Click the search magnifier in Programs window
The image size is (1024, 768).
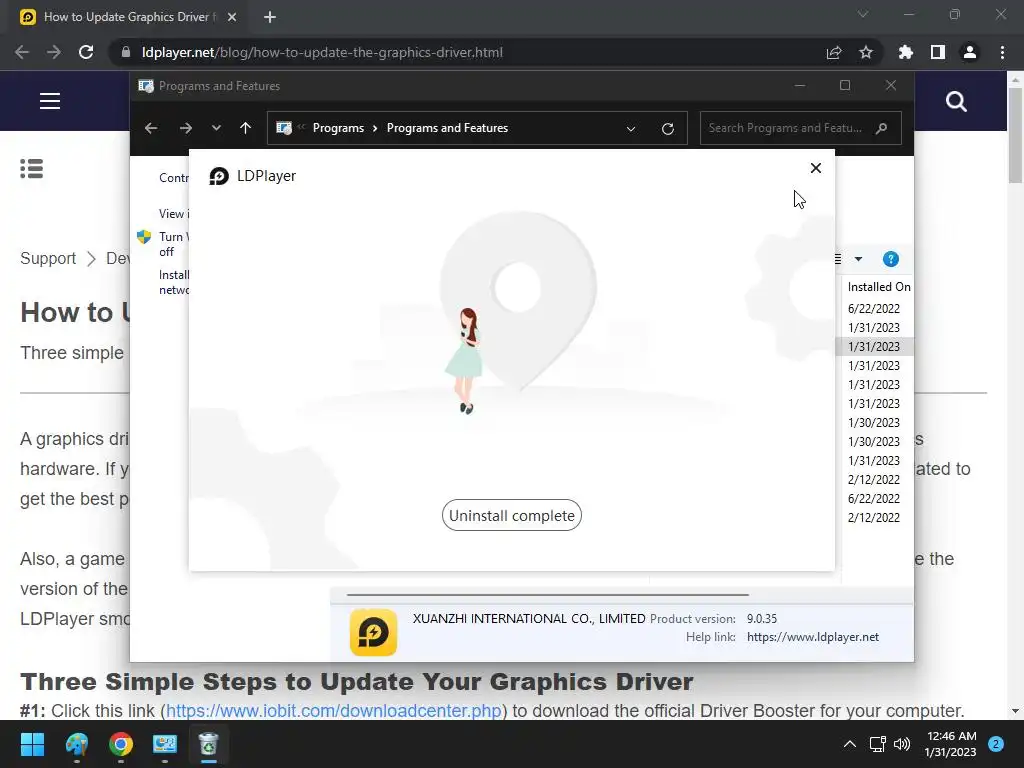(882, 128)
